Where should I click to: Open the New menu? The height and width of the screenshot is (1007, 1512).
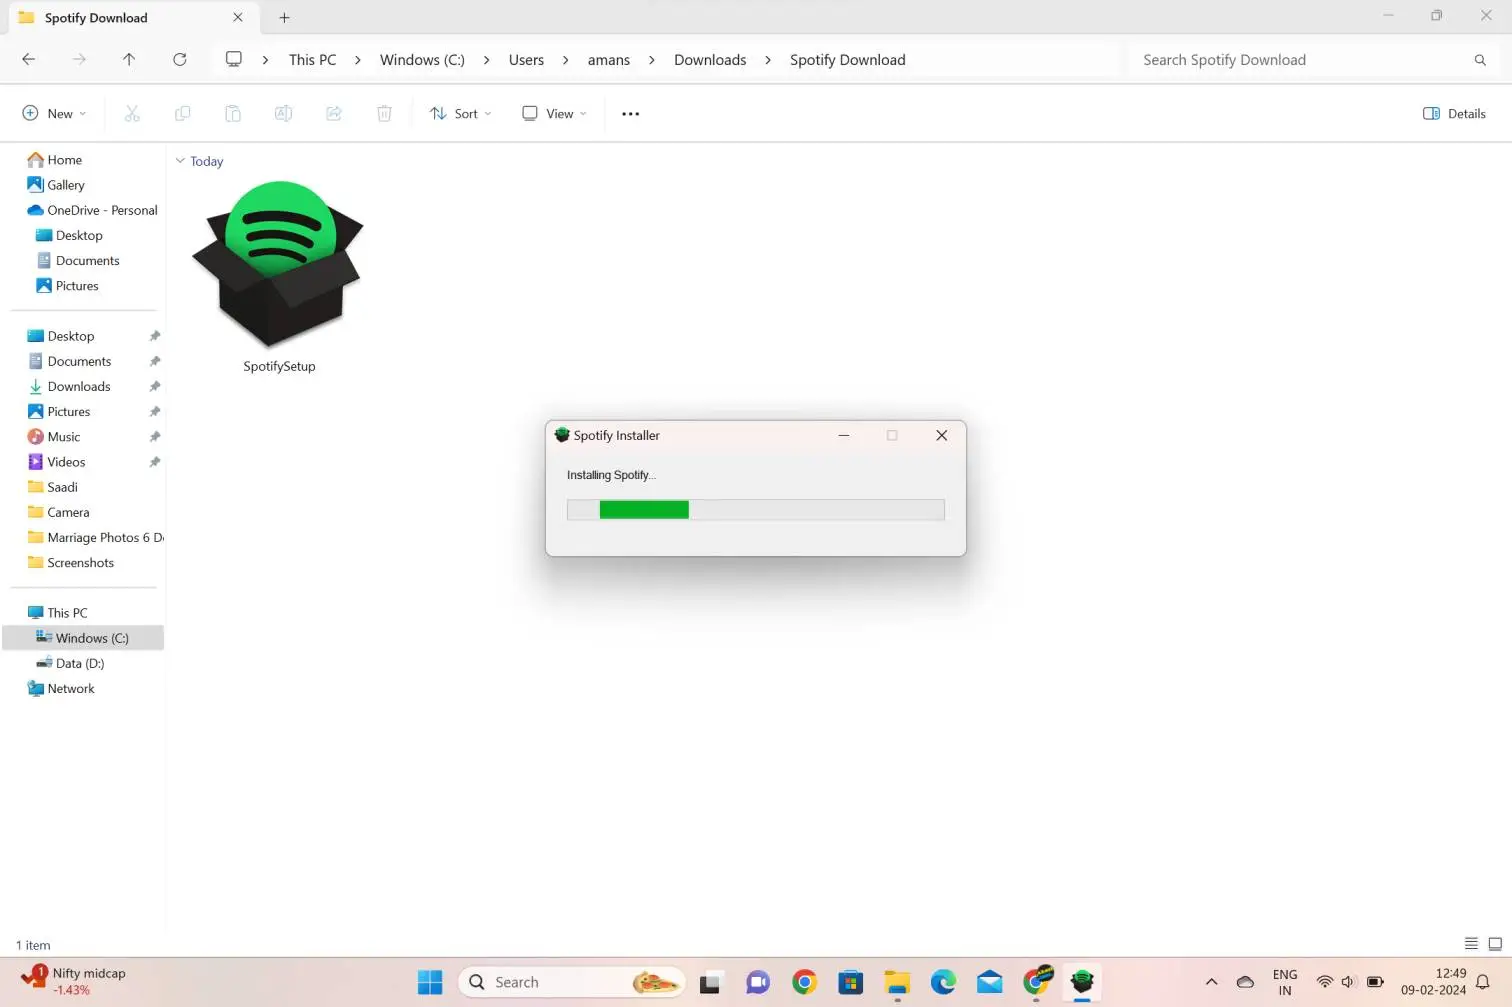pos(54,113)
